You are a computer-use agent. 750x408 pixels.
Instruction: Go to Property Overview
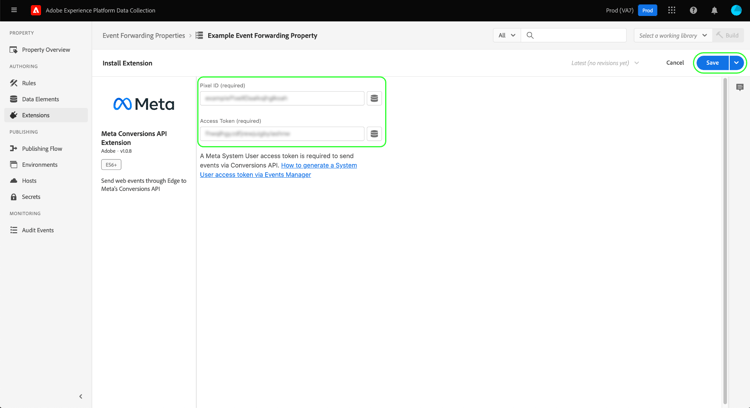(46, 50)
